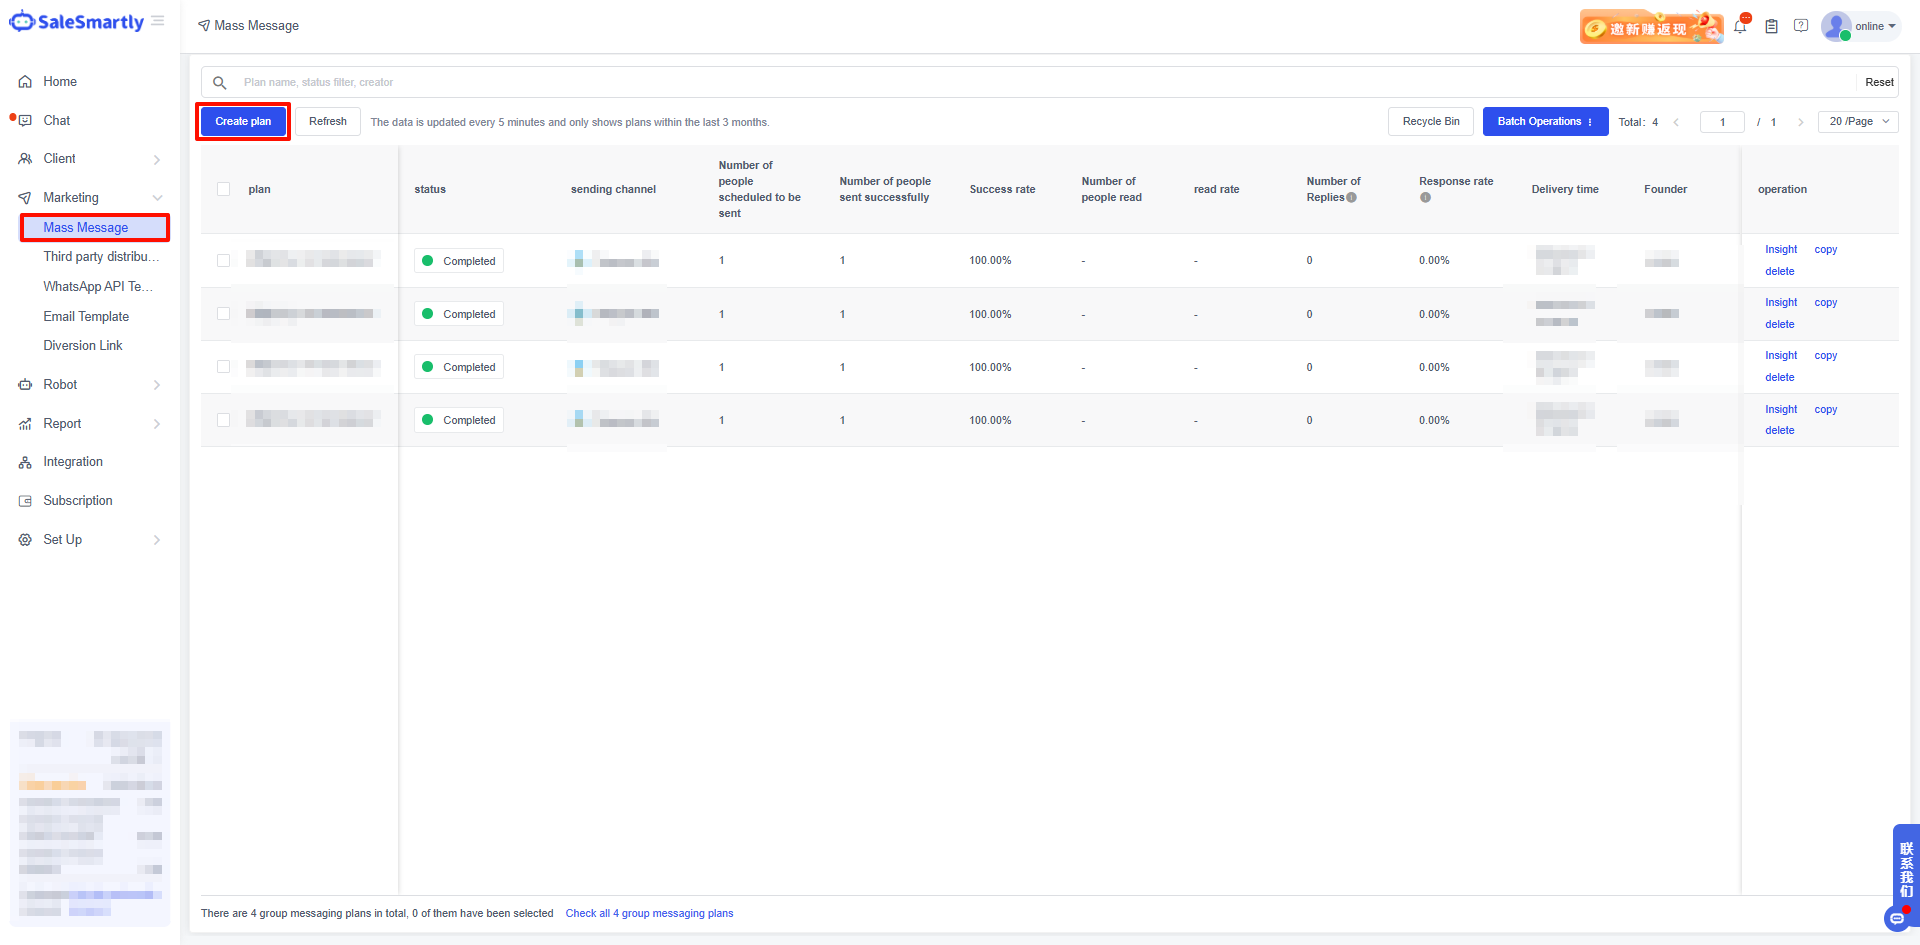Click the plan search input field
Image resolution: width=1920 pixels, height=945 pixels.
(x=1040, y=83)
